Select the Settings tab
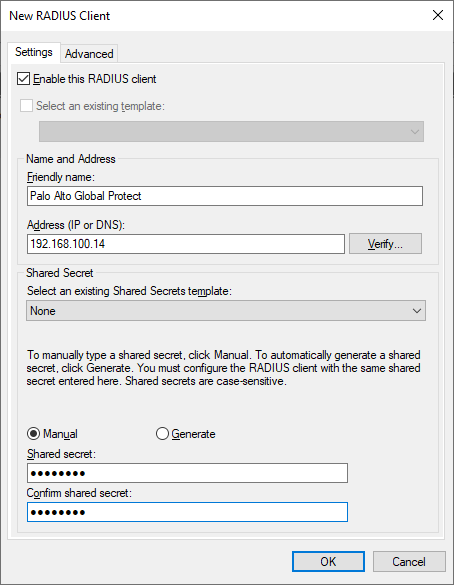Viewport: 454px width, 585px height. click(34, 52)
